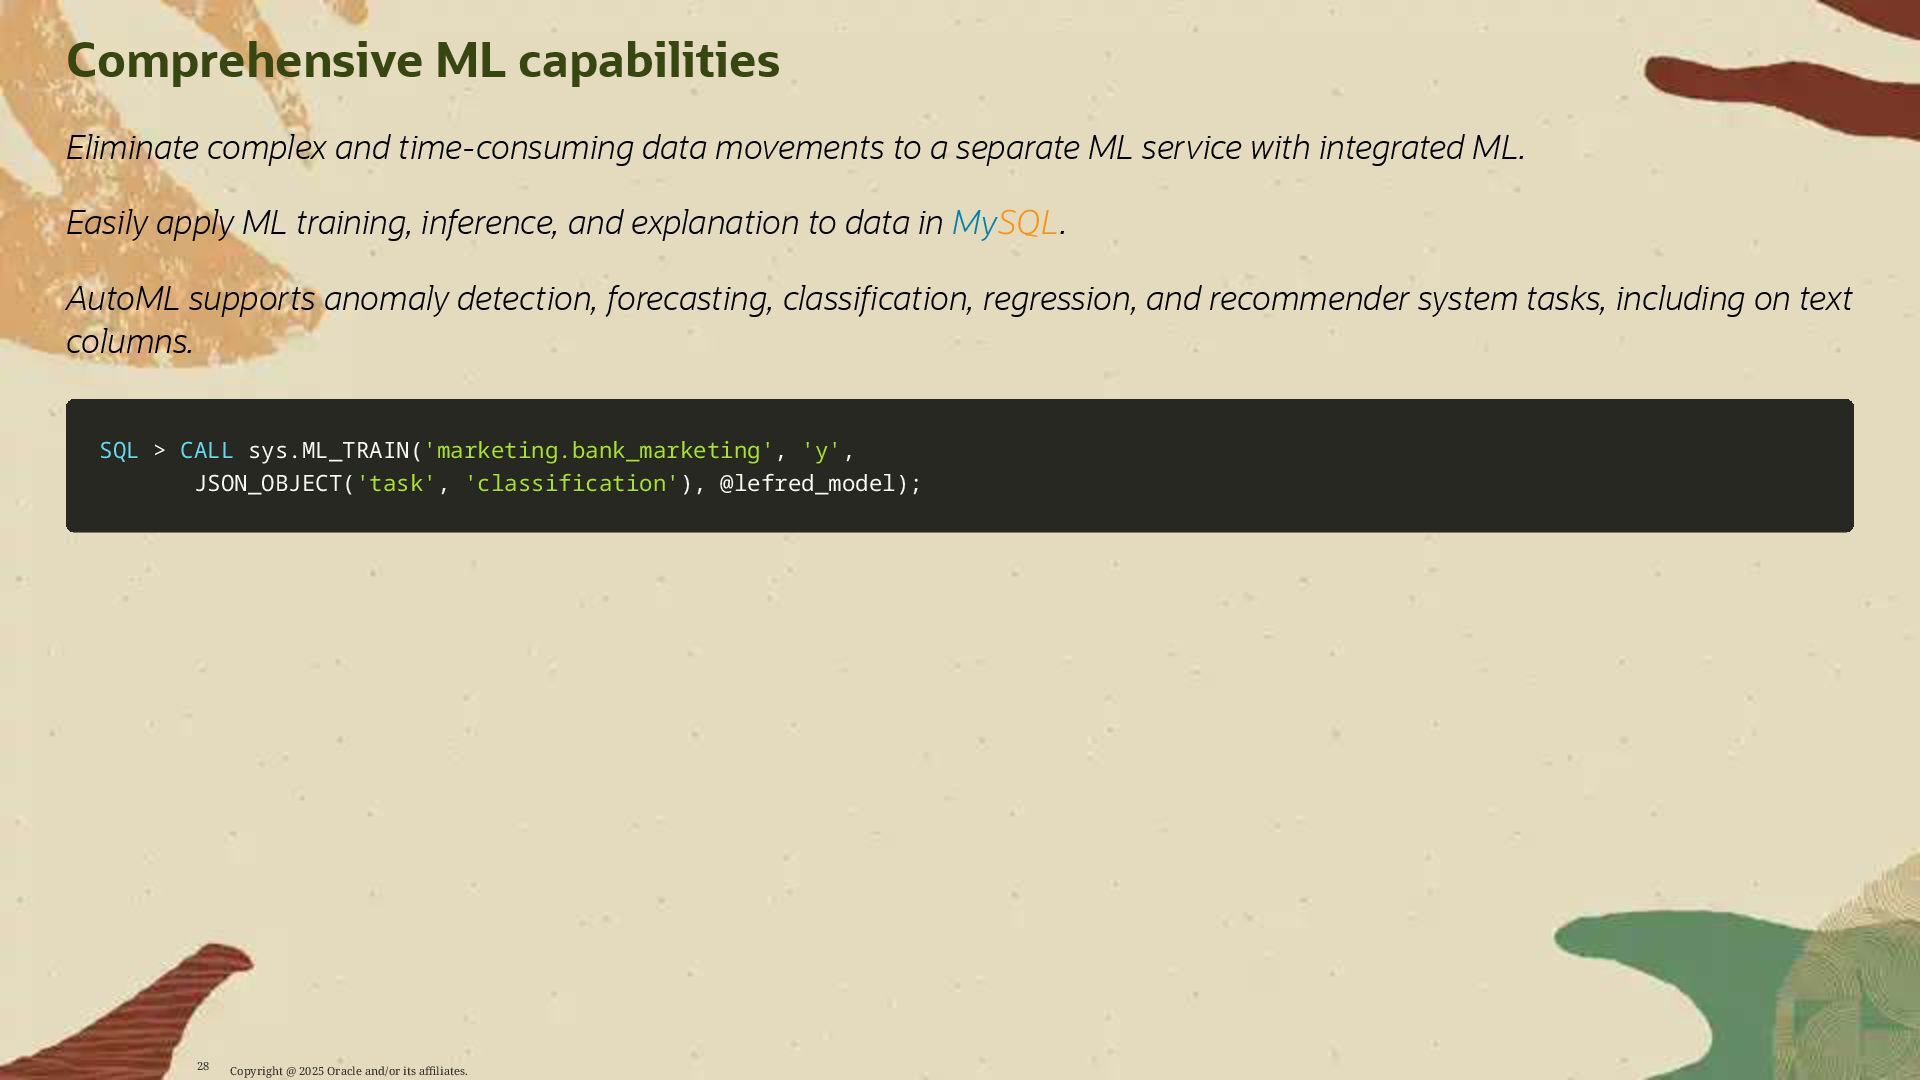Click the Oracle copyright footer text
This screenshot has height=1080, width=1920.
348,1071
